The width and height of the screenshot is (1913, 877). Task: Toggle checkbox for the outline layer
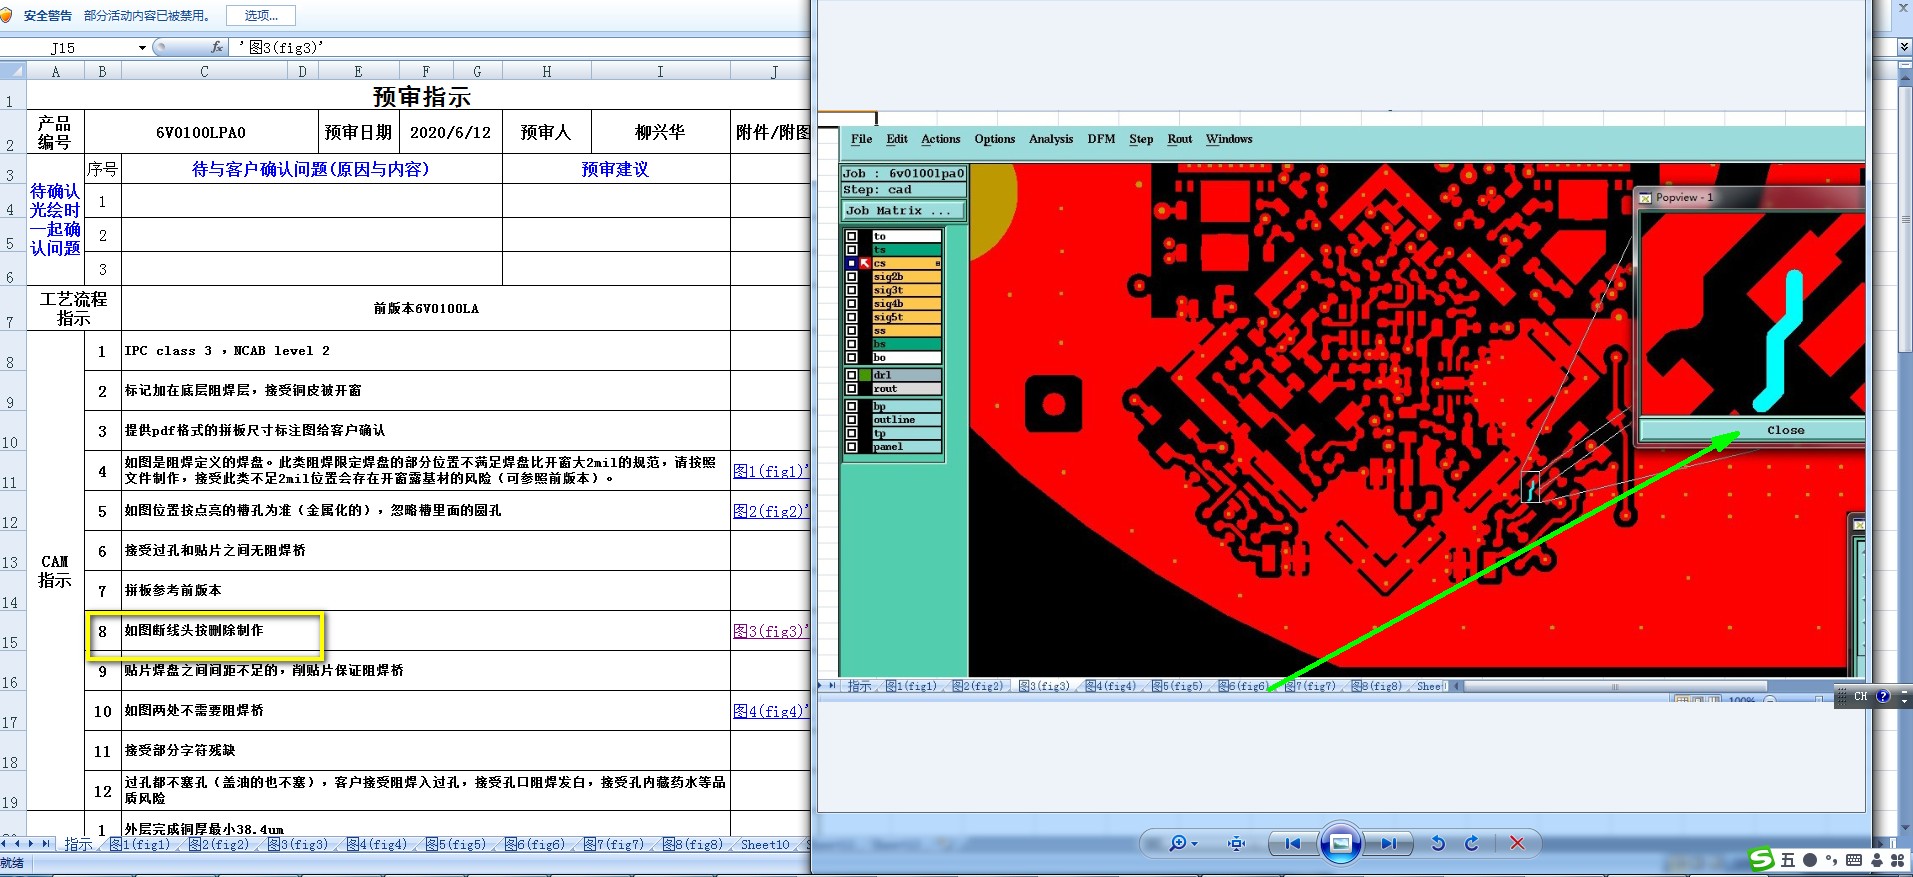pyautogui.click(x=852, y=420)
